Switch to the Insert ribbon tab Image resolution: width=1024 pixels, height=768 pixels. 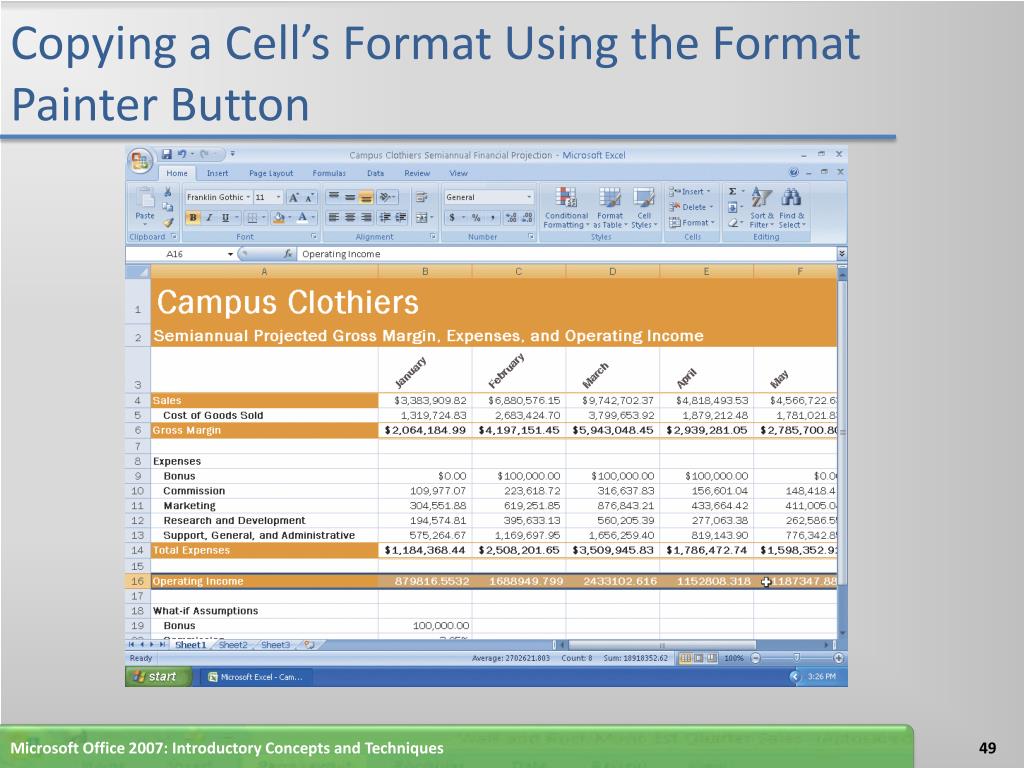(x=217, y=173)
